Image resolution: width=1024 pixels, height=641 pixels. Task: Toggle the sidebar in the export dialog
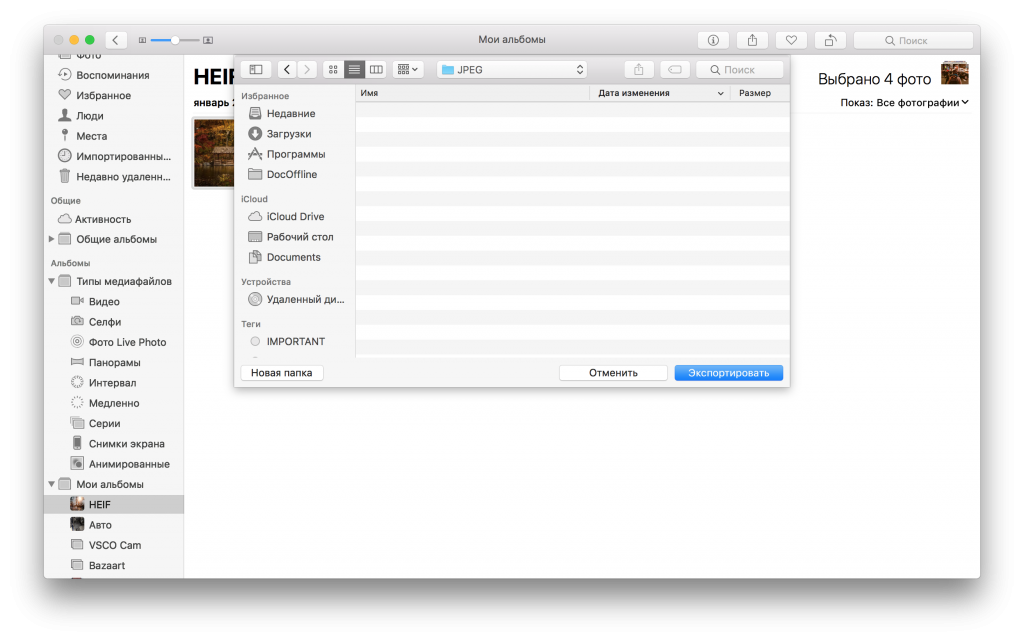point(256,69)
